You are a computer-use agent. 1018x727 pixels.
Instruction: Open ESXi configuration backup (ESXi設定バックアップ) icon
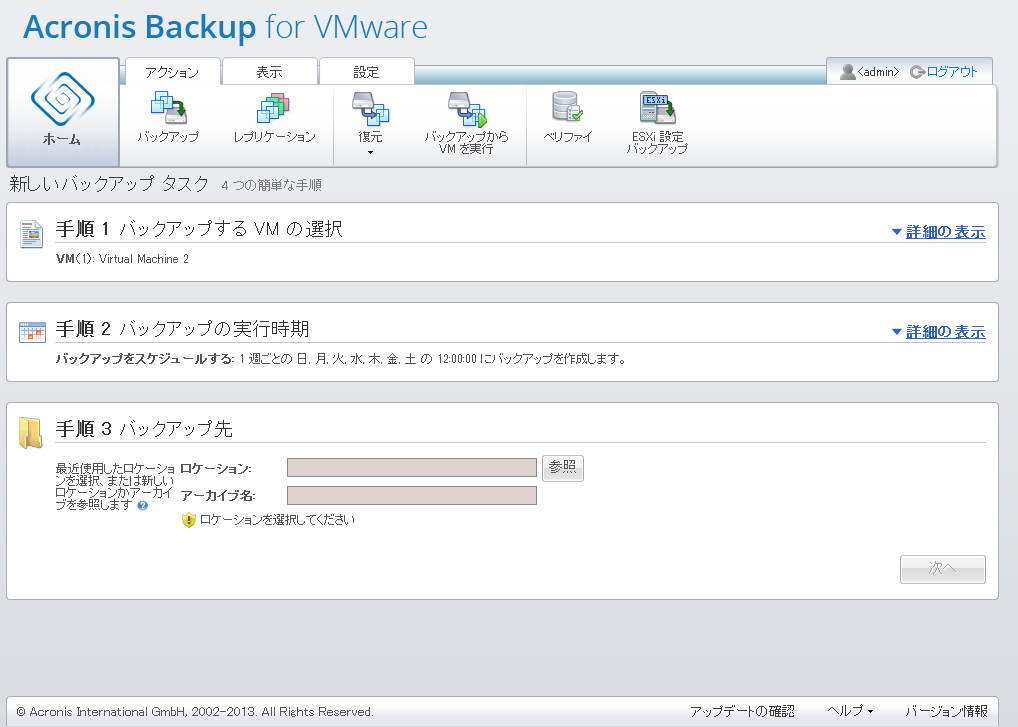point(657,108)
